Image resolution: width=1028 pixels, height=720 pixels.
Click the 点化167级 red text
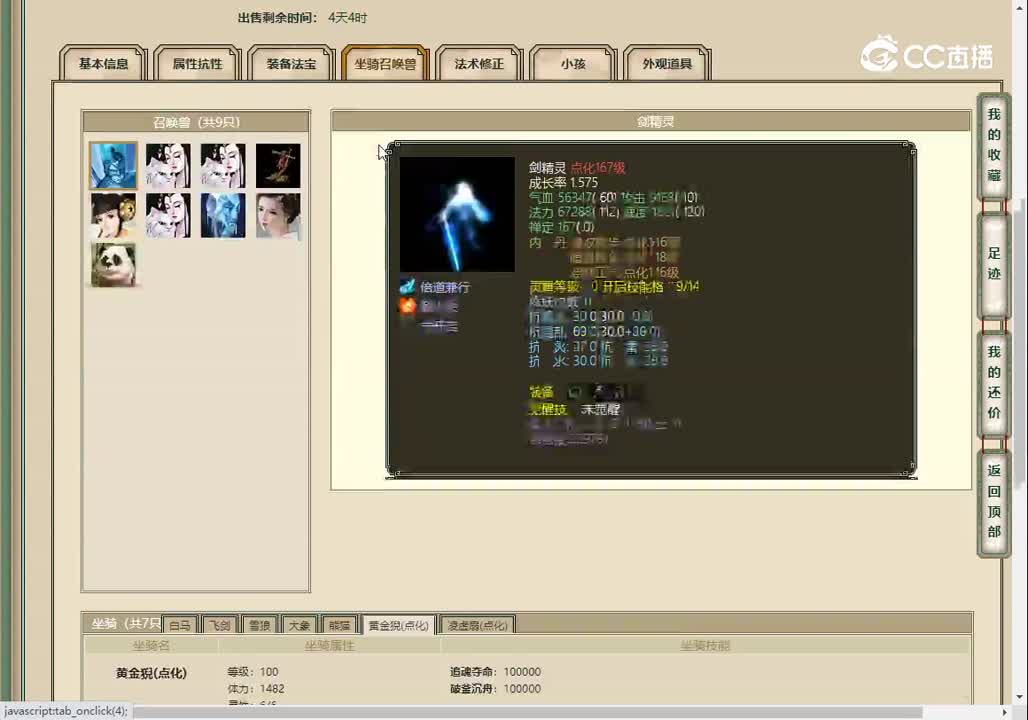click(598, 167)
